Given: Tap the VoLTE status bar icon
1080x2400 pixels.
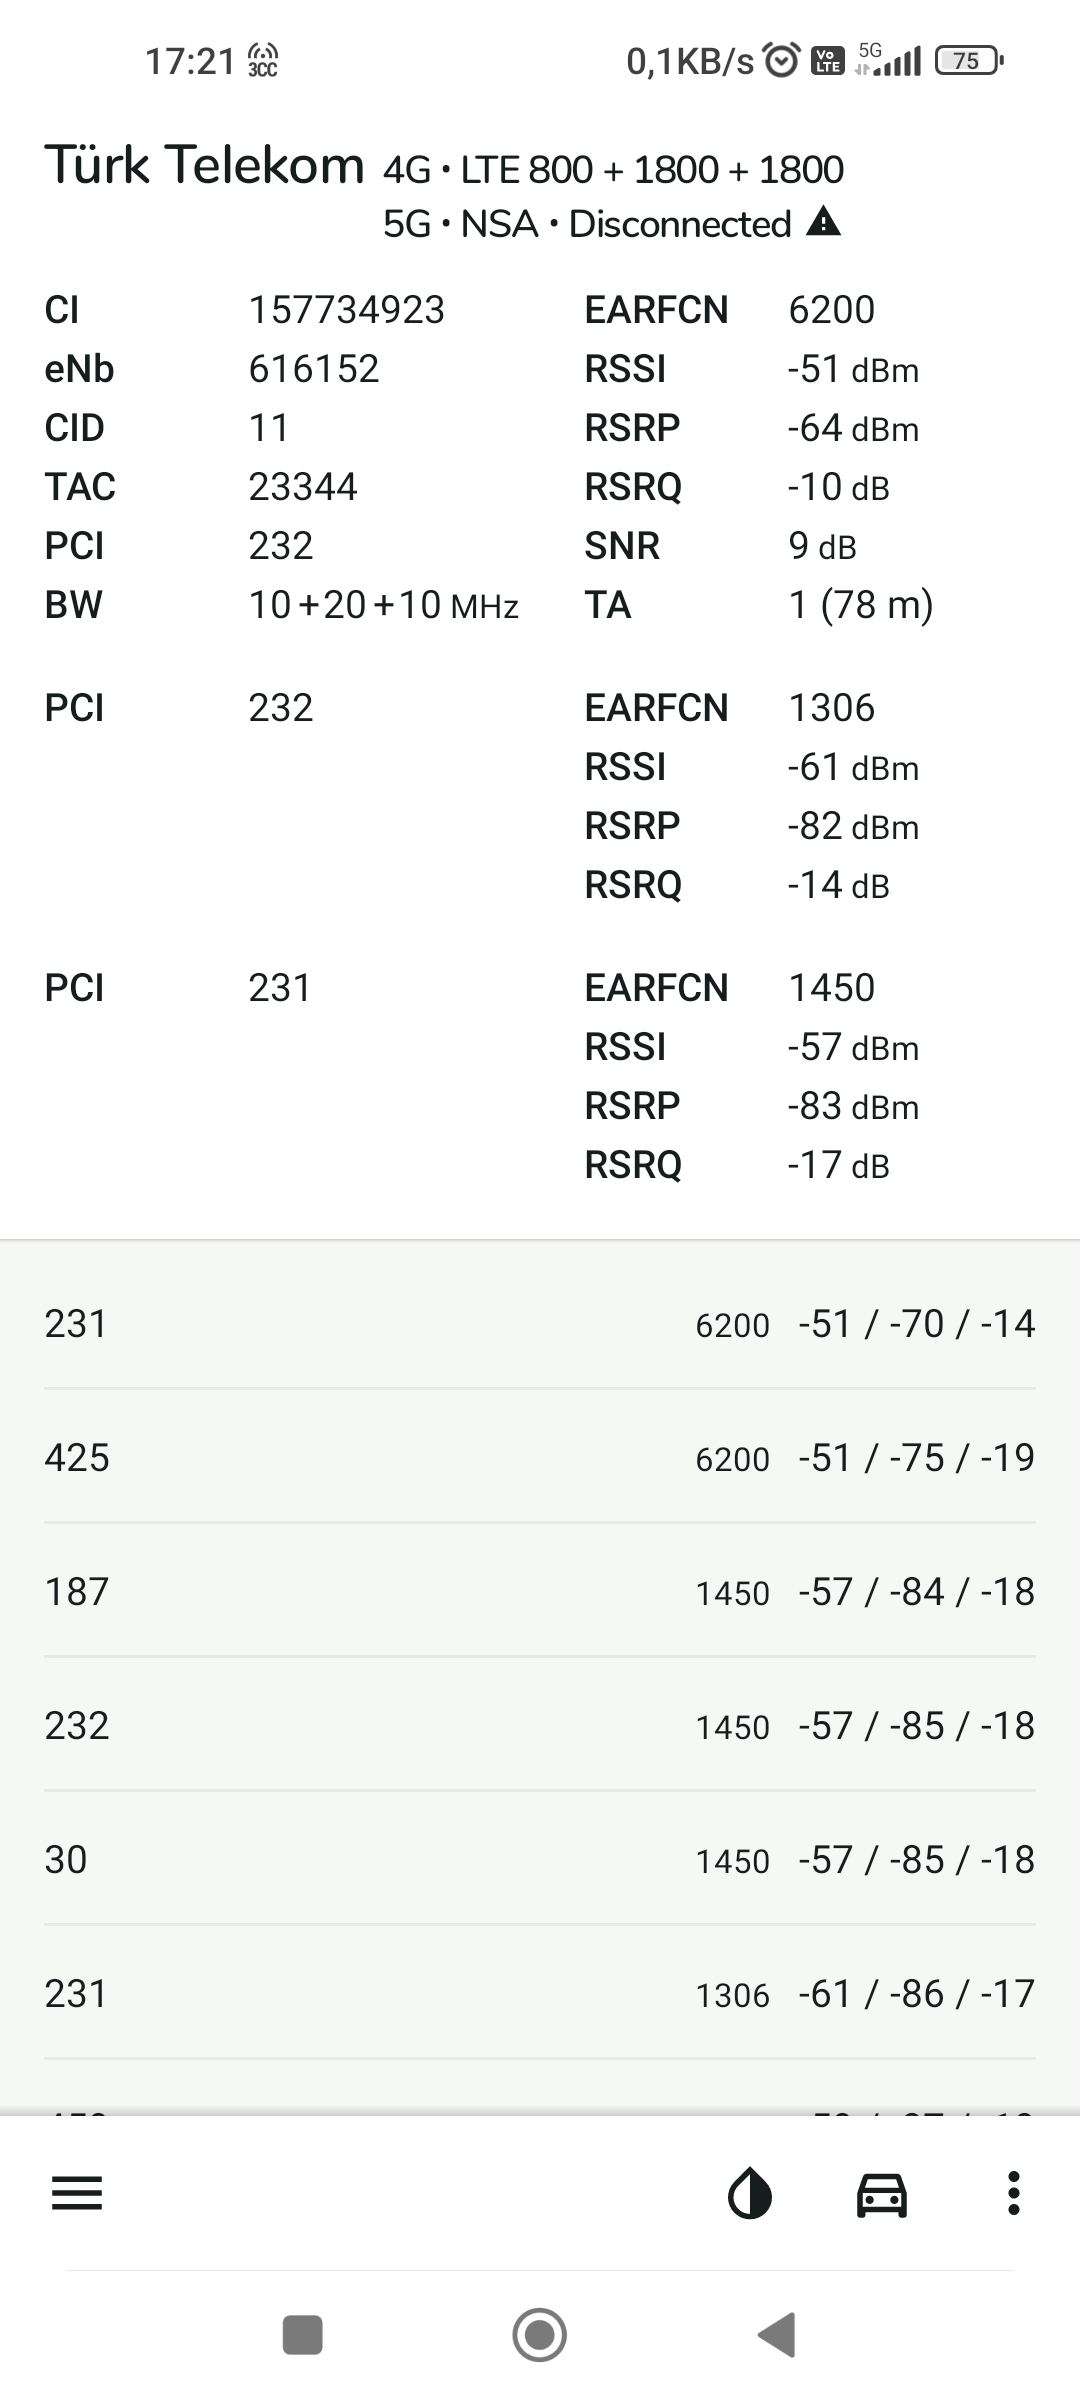Looking at the screenshot, I should (x=827, y=61).
